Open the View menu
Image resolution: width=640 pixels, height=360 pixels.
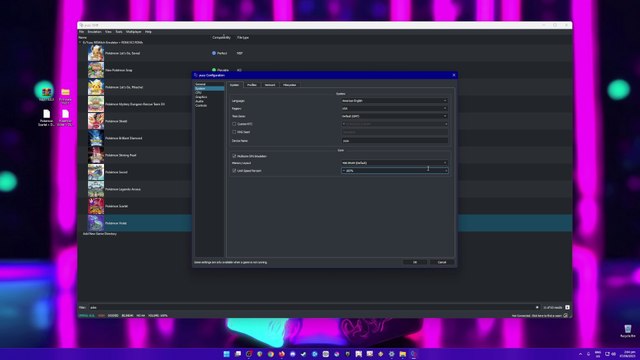108,32
